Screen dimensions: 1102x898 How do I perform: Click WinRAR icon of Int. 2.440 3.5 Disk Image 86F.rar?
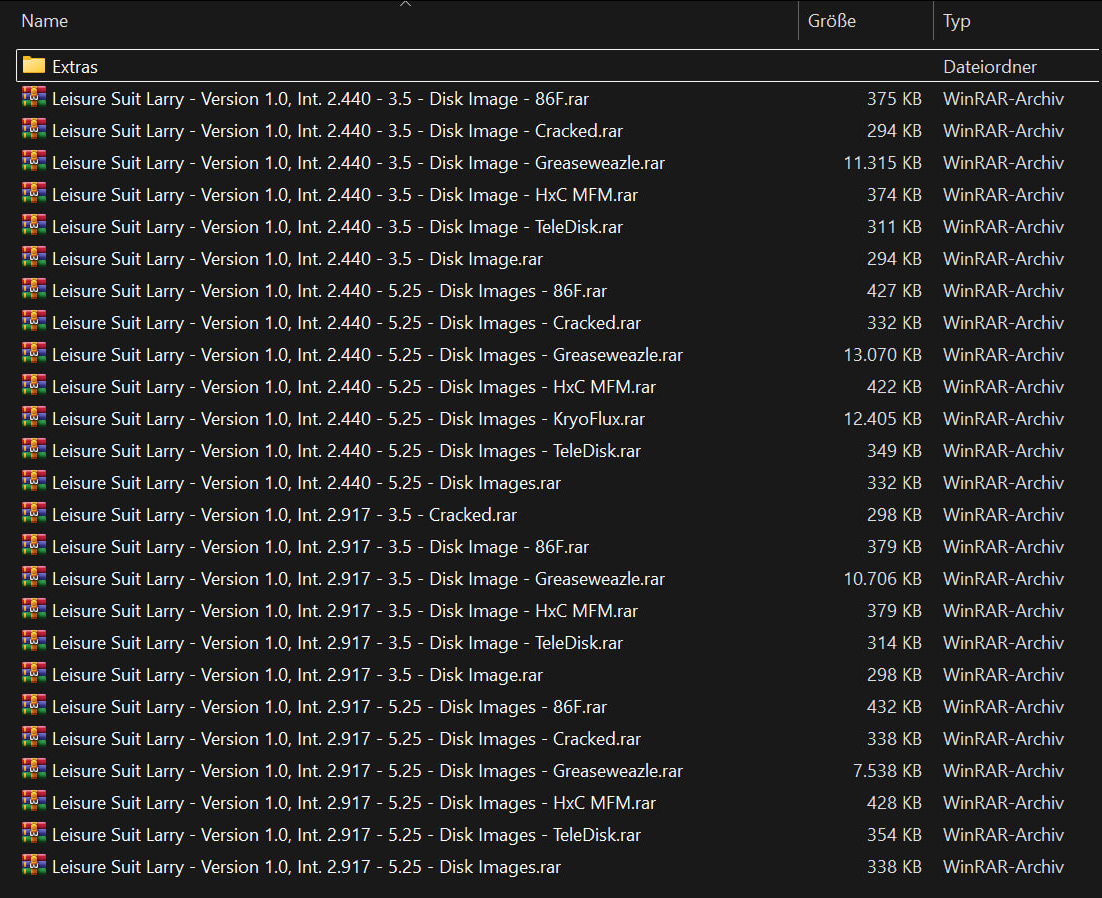pyautogui.click(x=34, y=98)
